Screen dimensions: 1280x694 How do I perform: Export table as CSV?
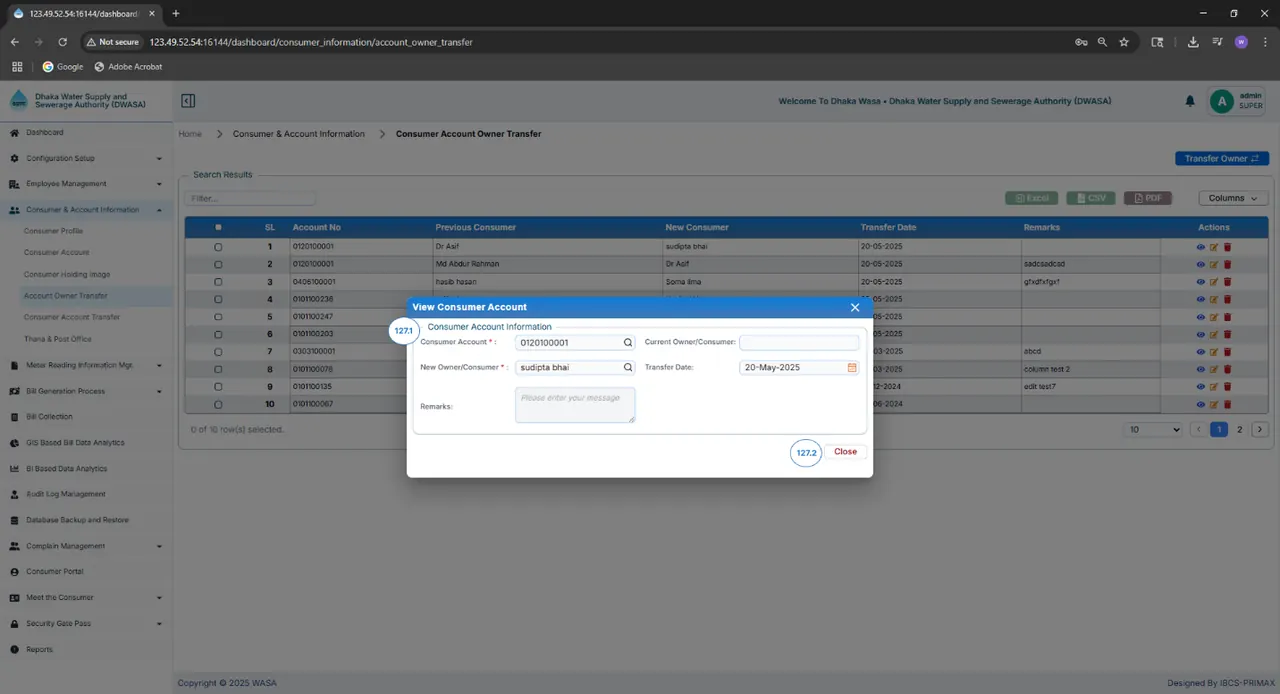(x=1090, y=198)
